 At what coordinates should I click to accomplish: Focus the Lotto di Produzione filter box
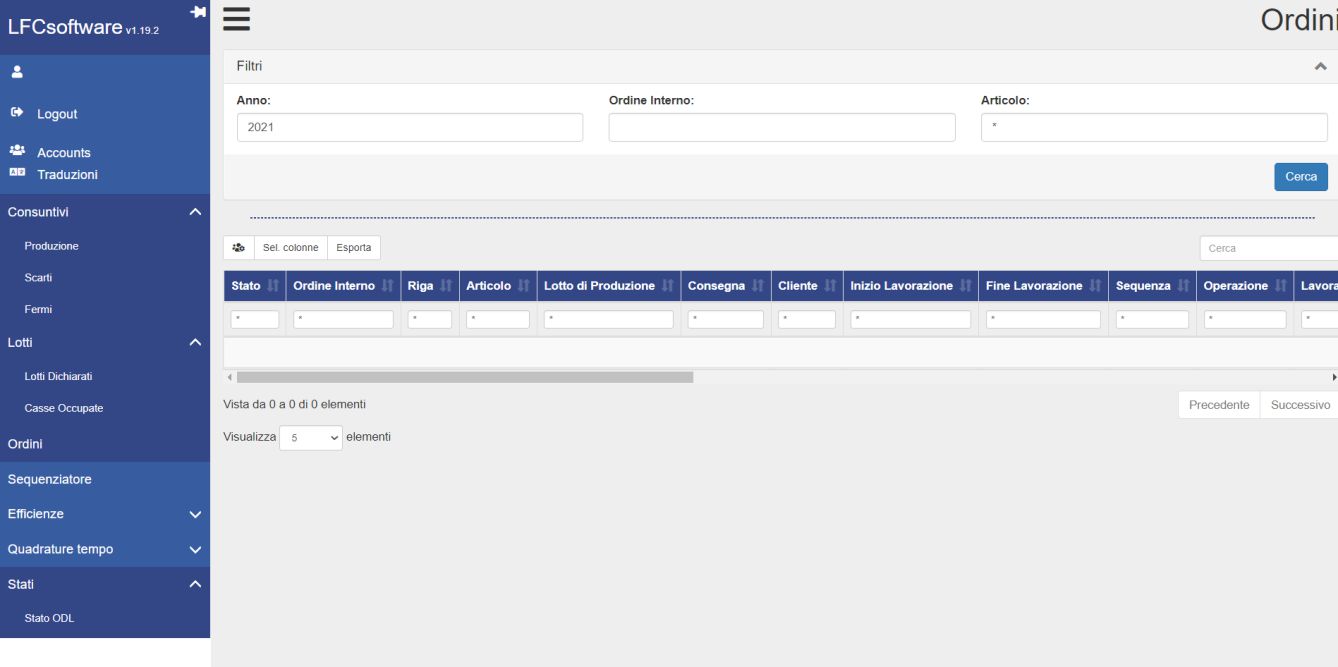tap(609, 320)
